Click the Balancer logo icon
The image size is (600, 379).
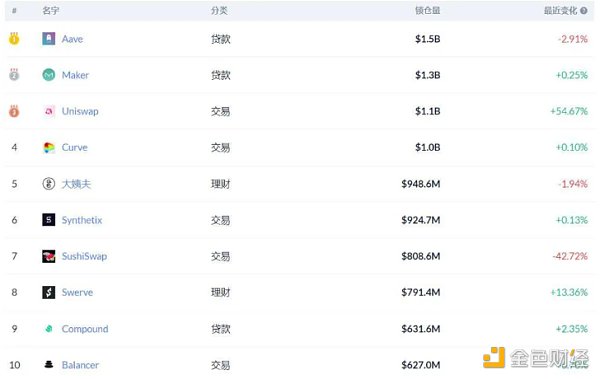[49, 364]
